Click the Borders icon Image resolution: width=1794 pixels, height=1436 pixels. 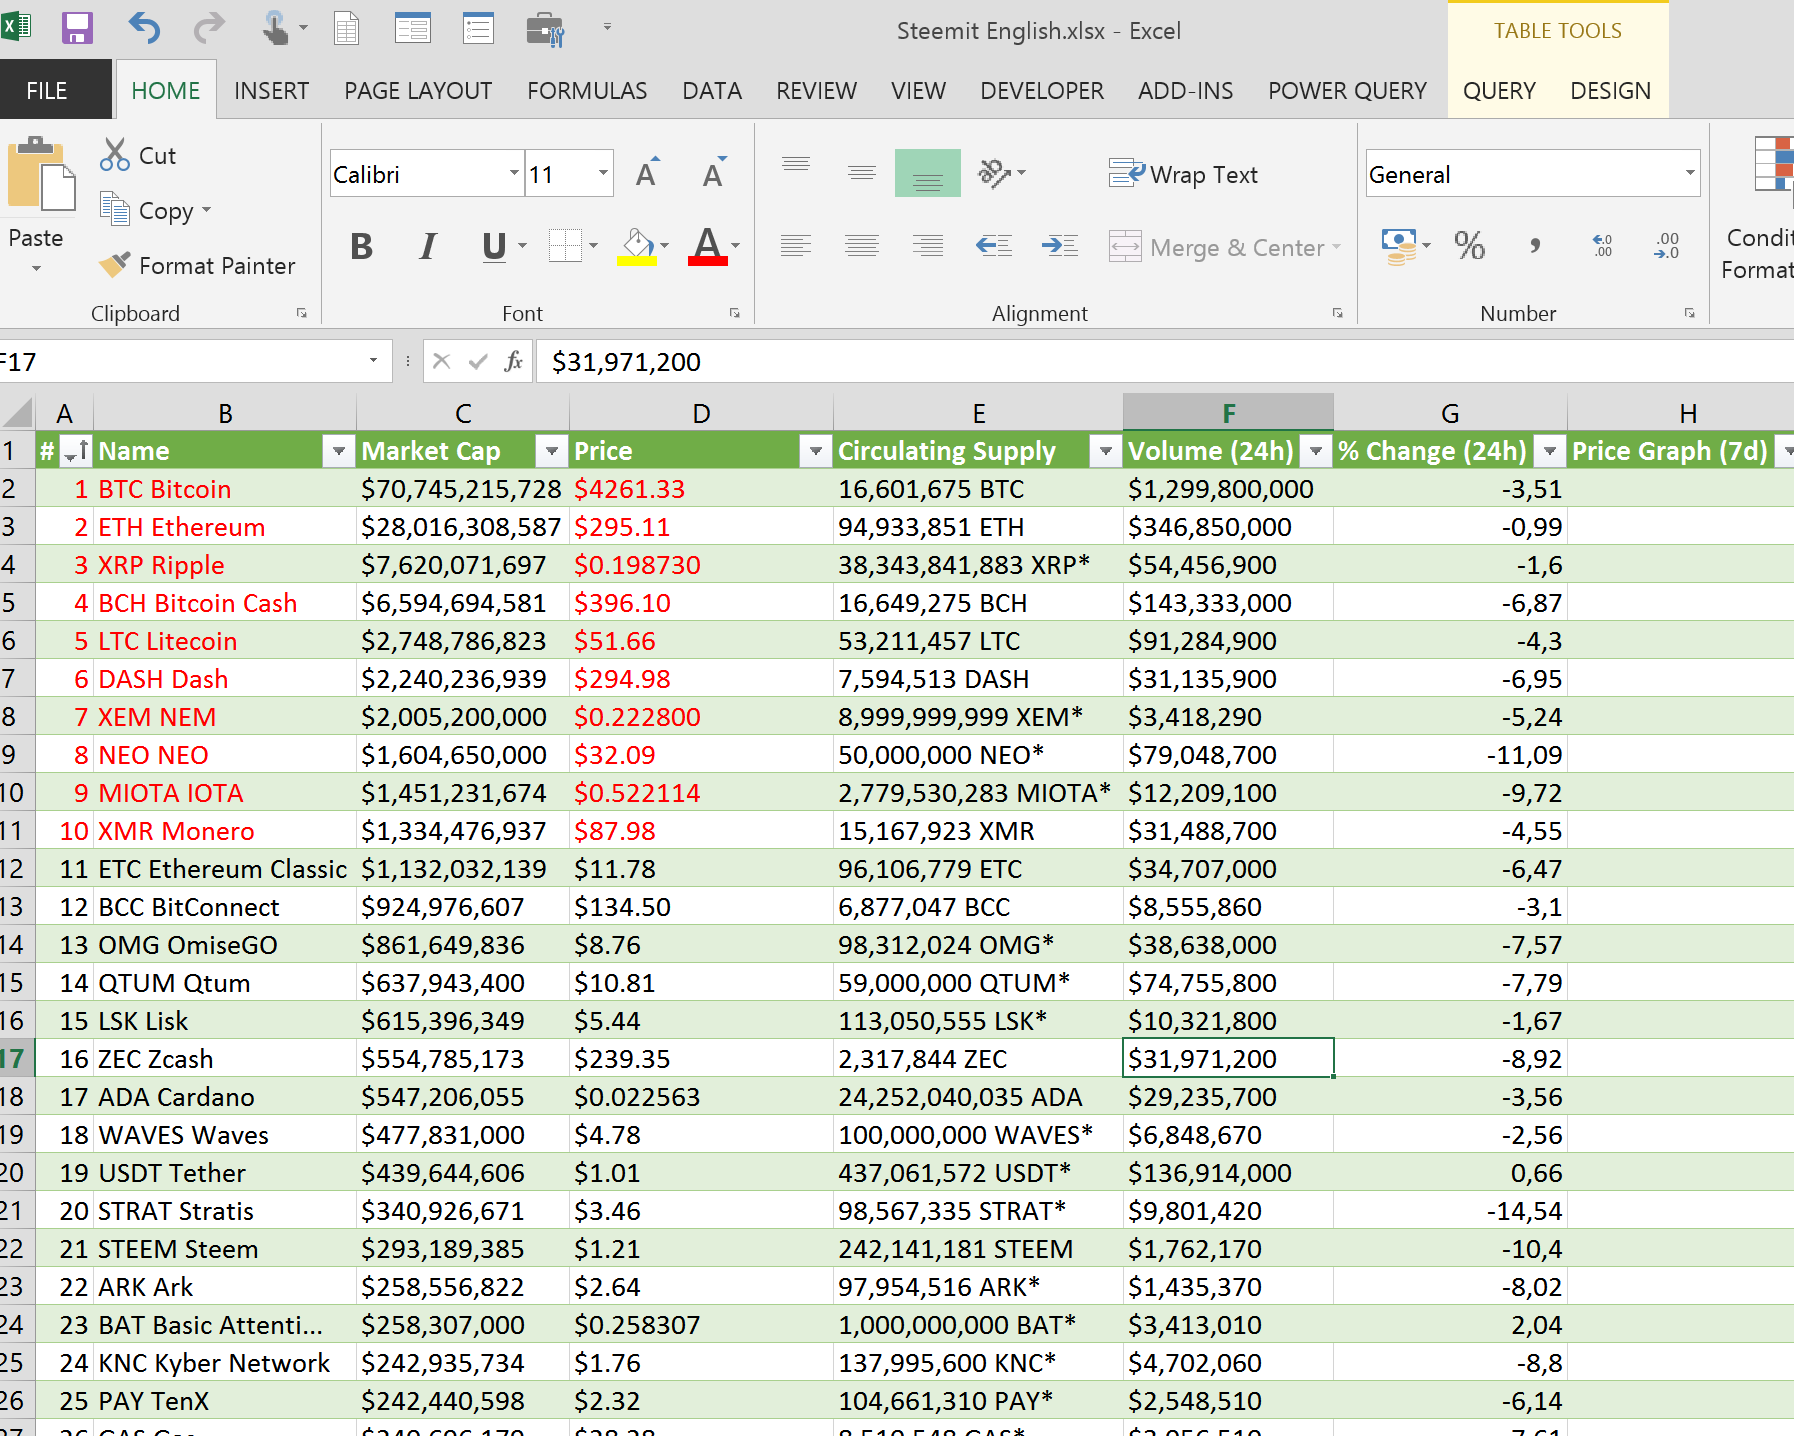click(565, 246)
